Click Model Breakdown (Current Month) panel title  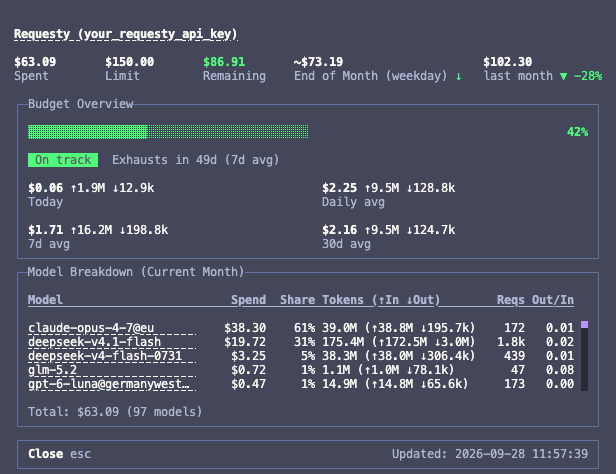point(136,272)
